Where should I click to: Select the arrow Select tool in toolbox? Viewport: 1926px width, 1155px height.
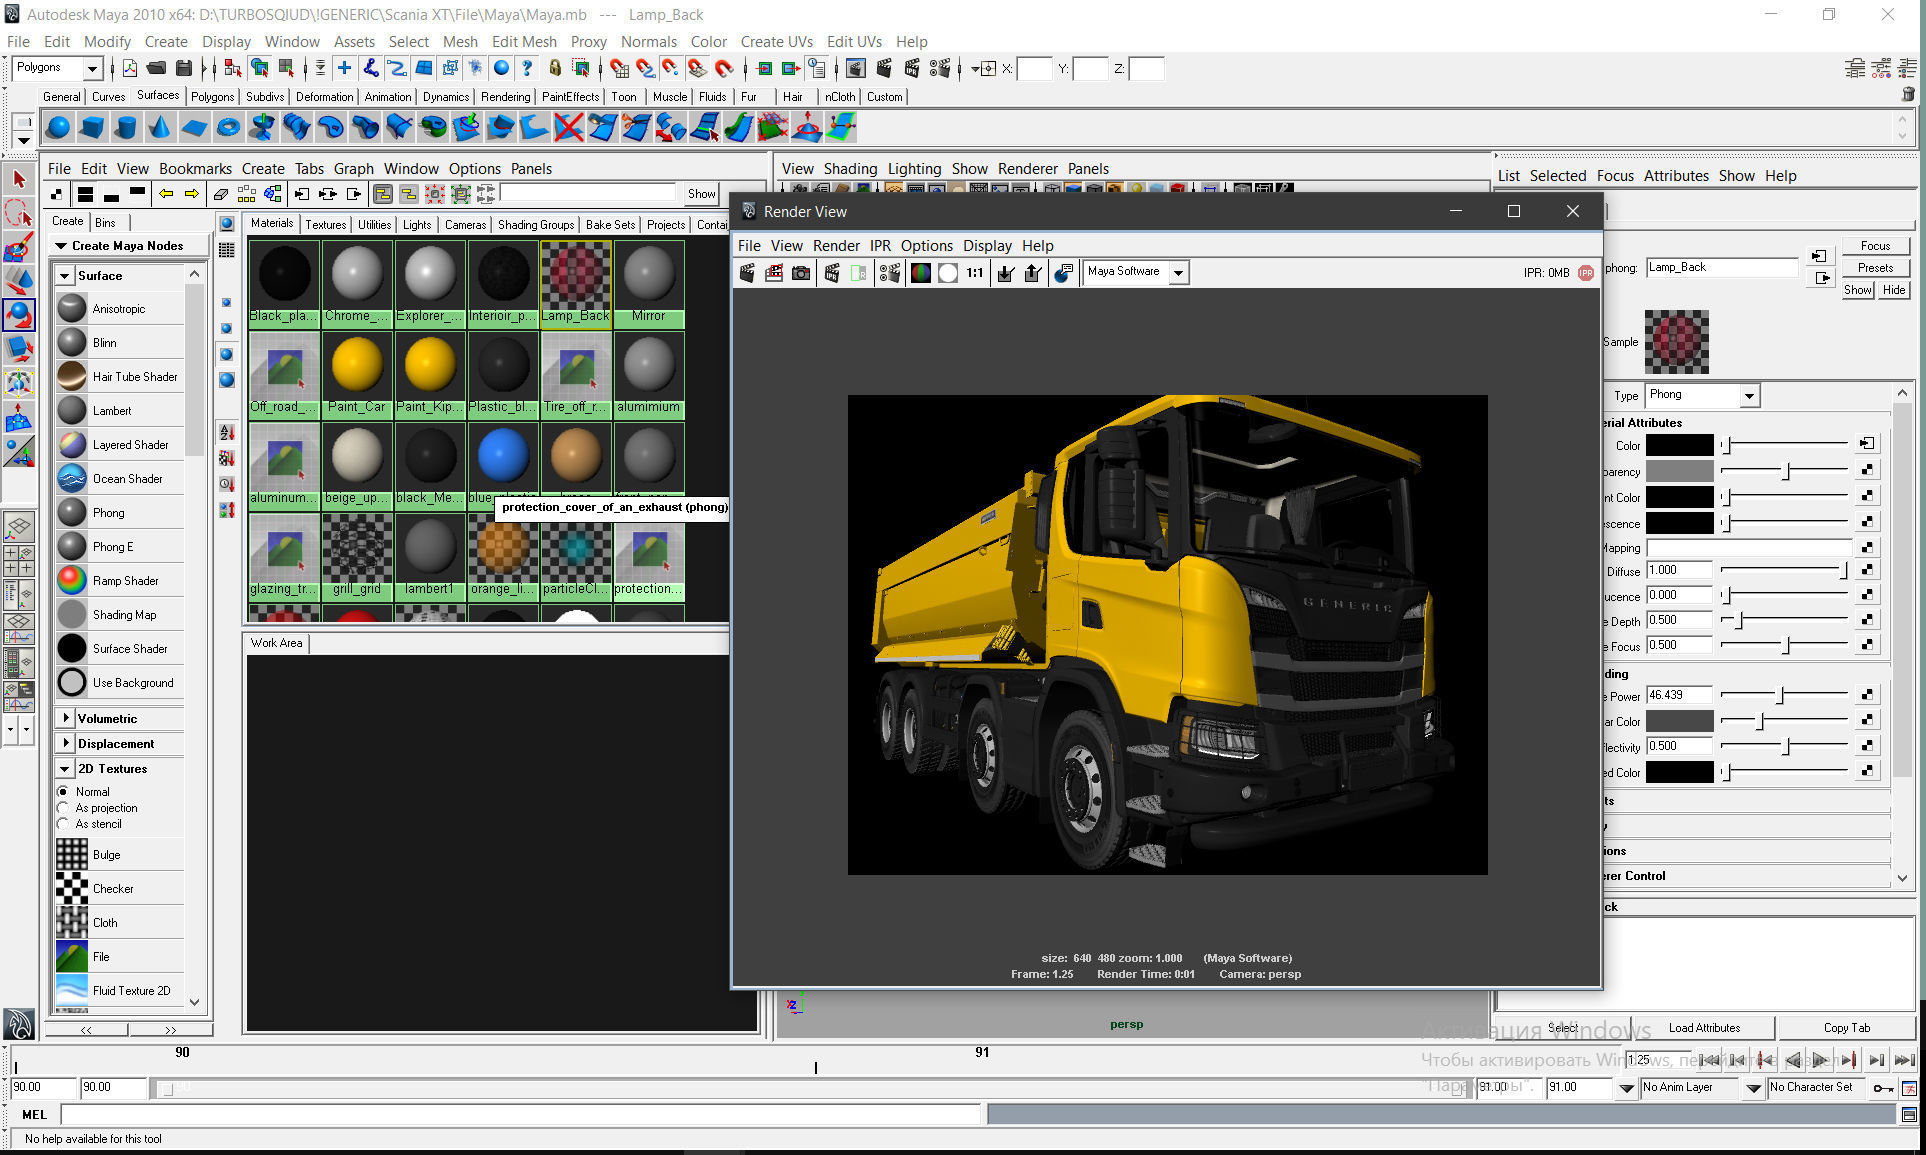(19, 179)
